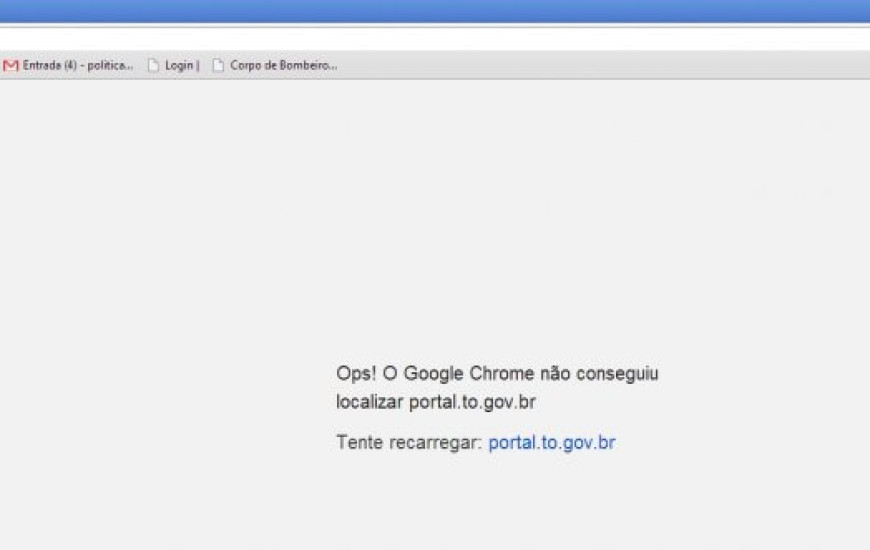The image size is (870, 550).
Task: Open the Login bookmark
Action: [x=174, y=65]
